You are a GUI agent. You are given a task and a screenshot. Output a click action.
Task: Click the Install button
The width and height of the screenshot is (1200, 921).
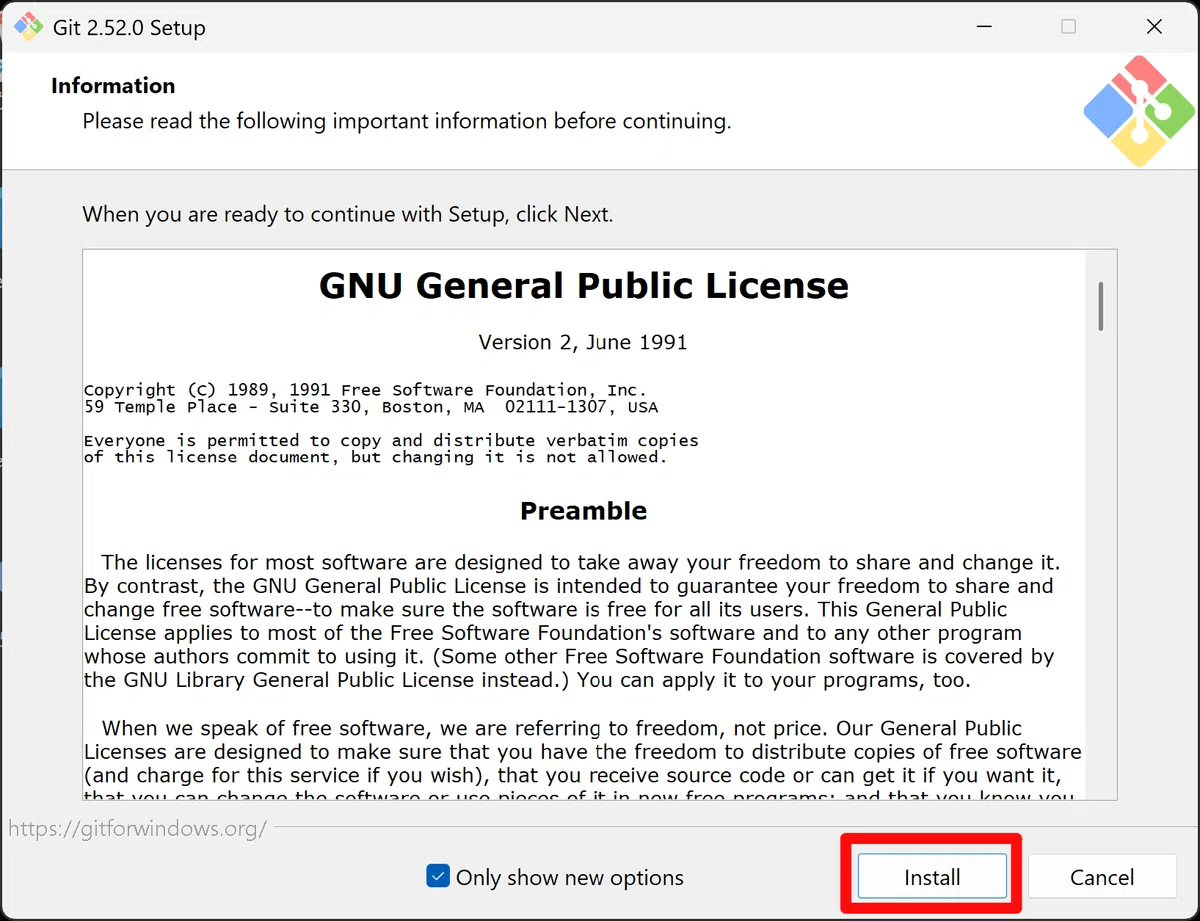click(932, 877)
